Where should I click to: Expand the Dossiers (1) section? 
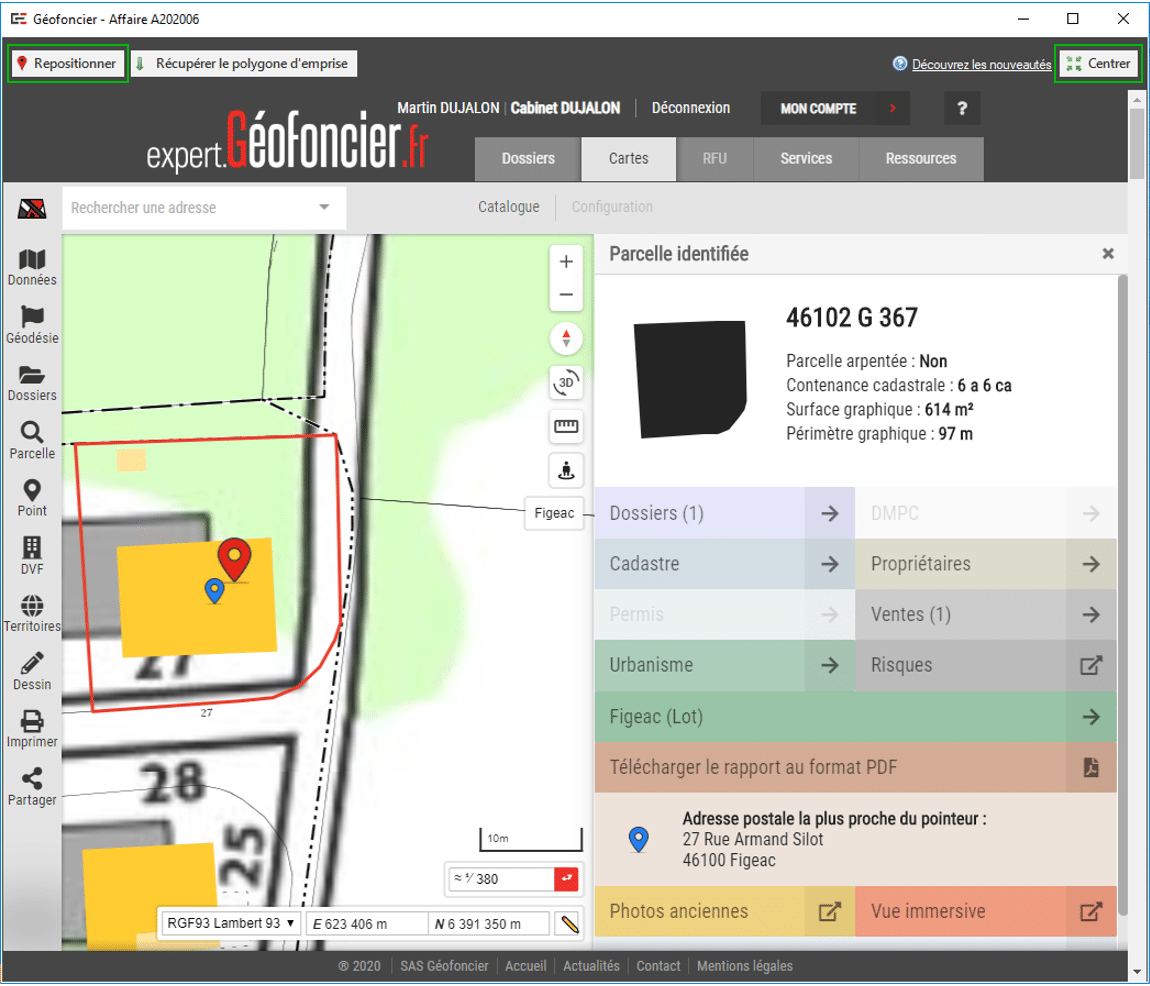click(x=829, y=513)
